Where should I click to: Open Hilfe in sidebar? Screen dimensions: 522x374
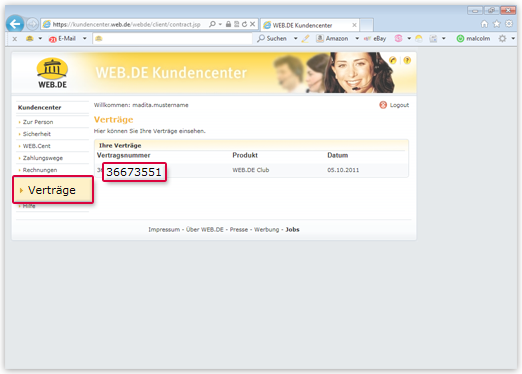[x=29, y=206]
